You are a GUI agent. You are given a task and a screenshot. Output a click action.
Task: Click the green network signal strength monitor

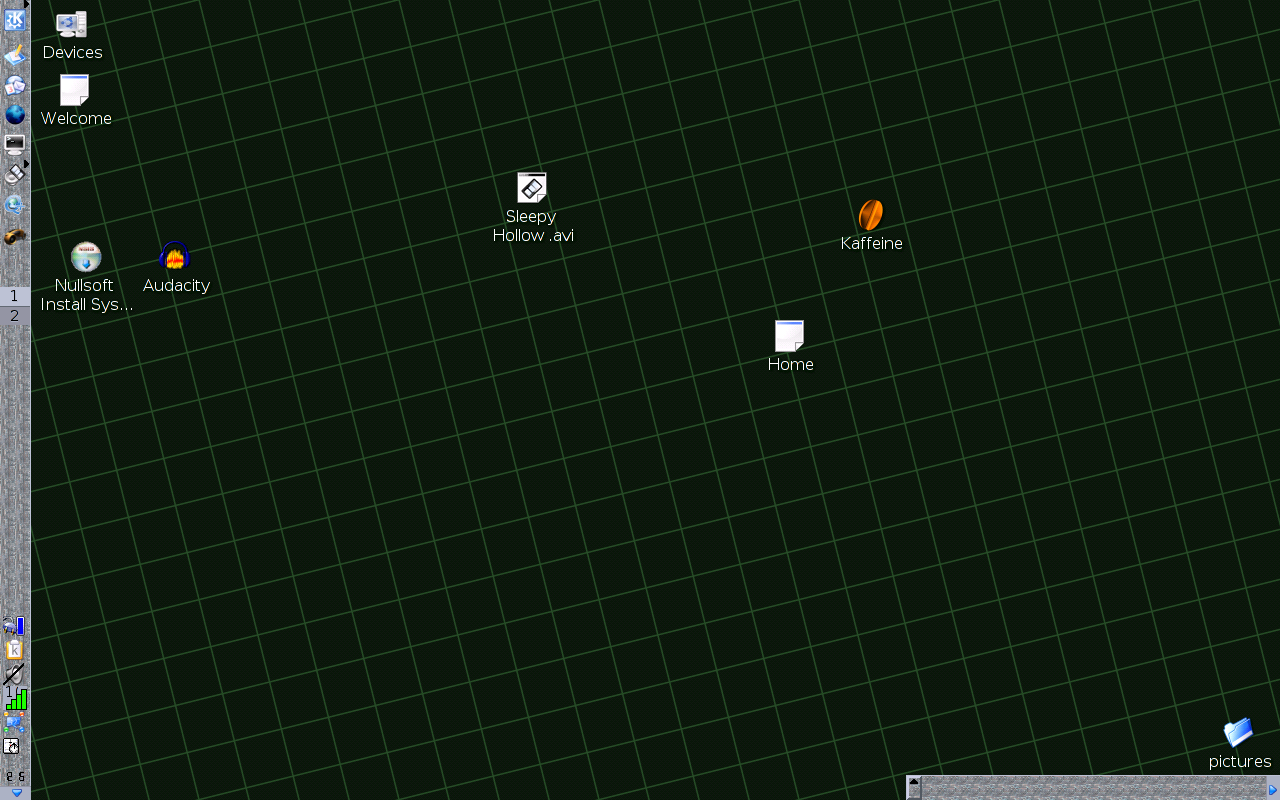pos(16,698)
